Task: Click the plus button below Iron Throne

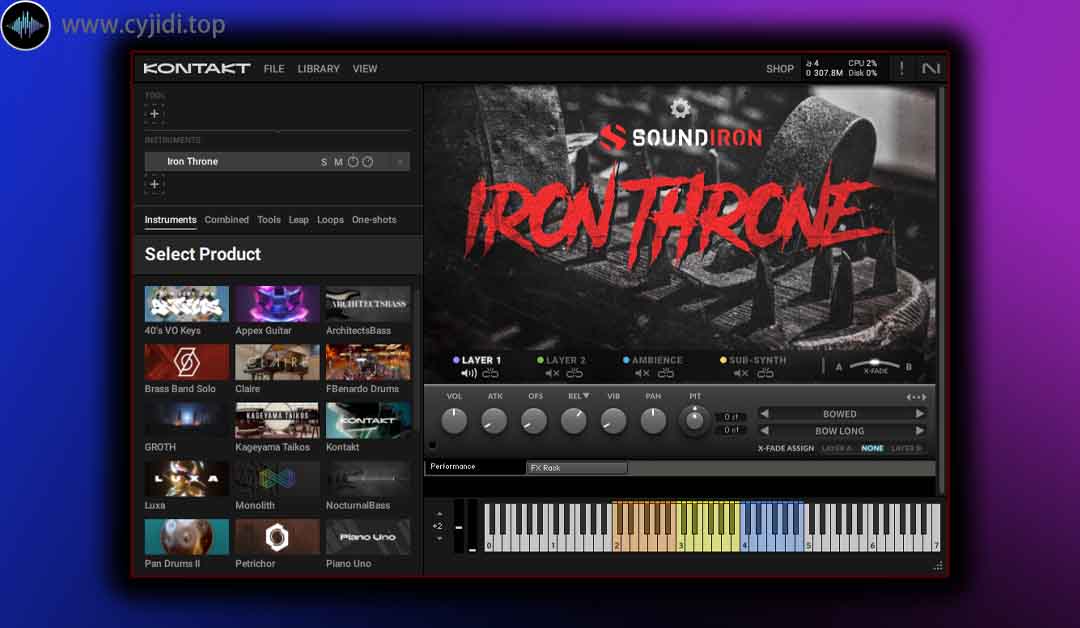Action: pyautogui.click(x=154, y=184)
